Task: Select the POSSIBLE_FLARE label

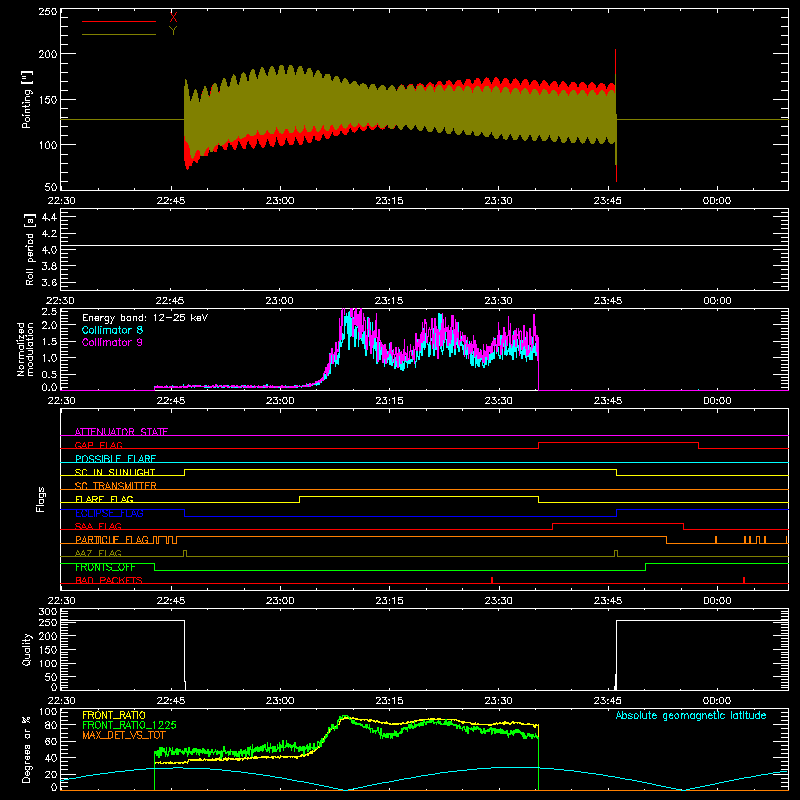Action: [115, 459]
